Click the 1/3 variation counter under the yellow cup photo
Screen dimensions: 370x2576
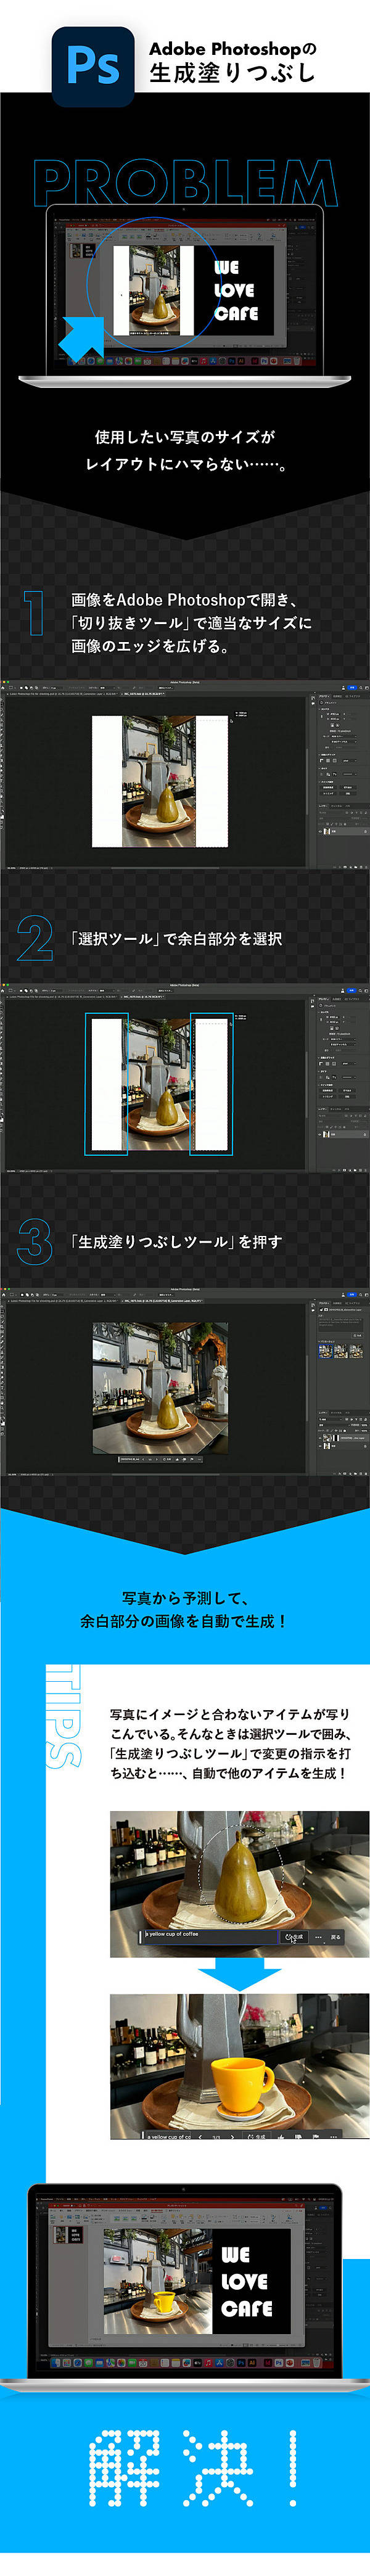click(x=216, y=2137)
